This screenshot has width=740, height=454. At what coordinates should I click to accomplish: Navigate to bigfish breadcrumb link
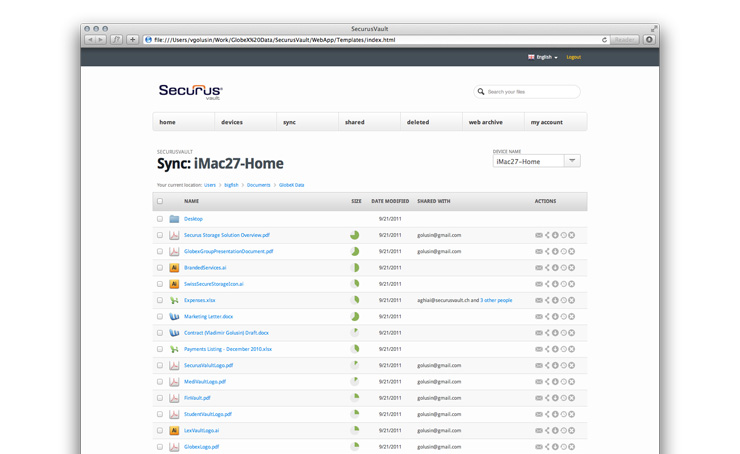(231, 185)
